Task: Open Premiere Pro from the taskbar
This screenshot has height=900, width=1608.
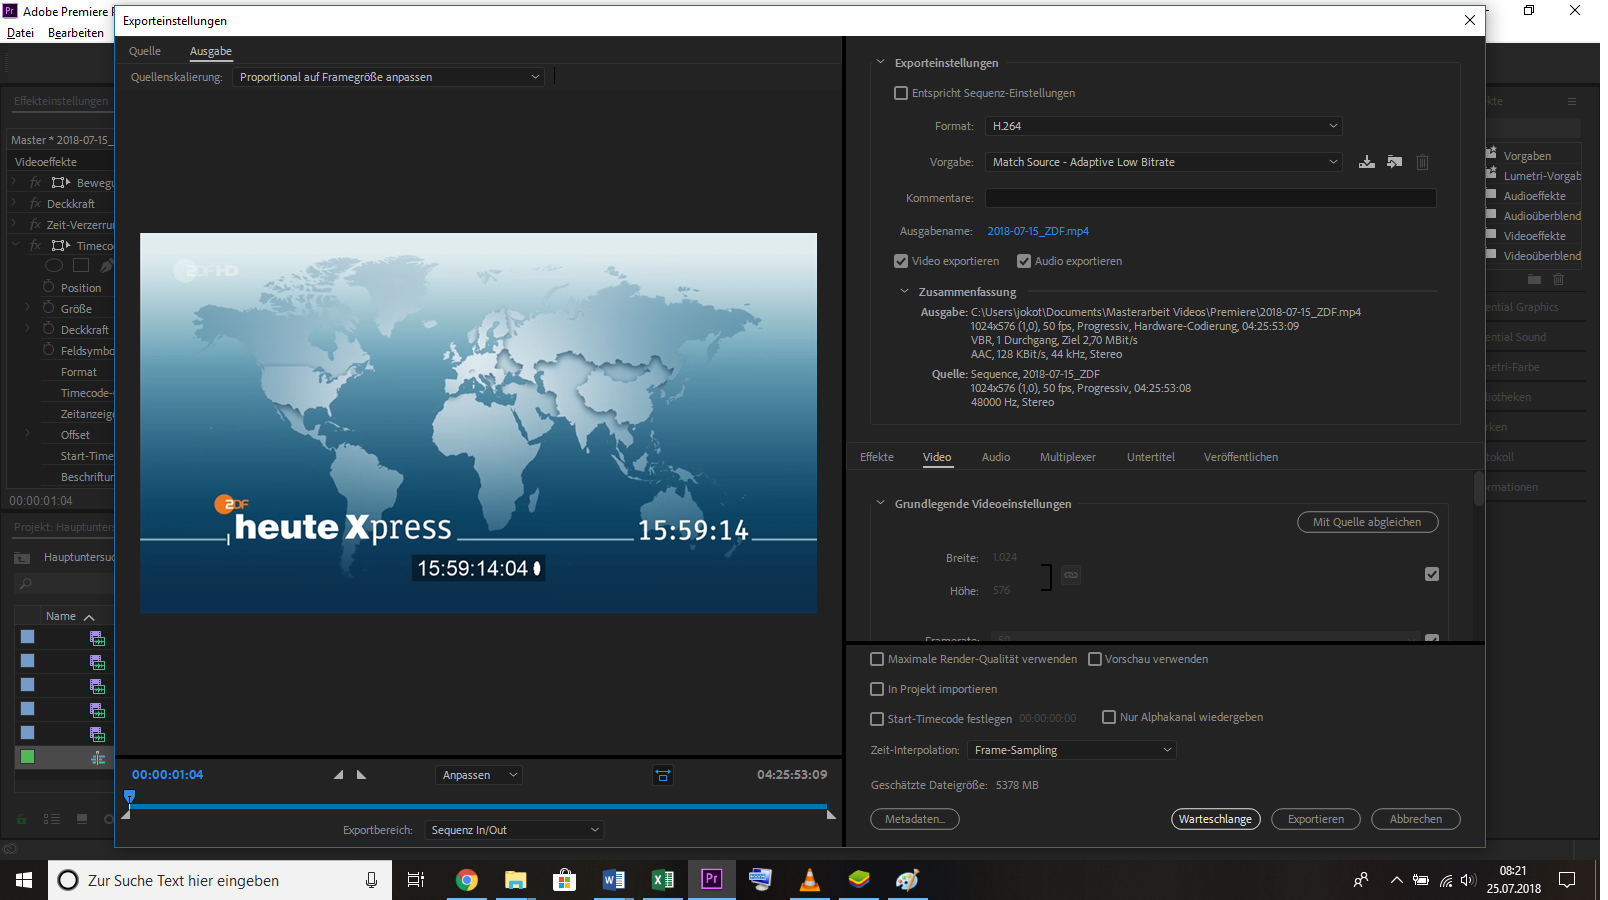Action: coord(711,880)
